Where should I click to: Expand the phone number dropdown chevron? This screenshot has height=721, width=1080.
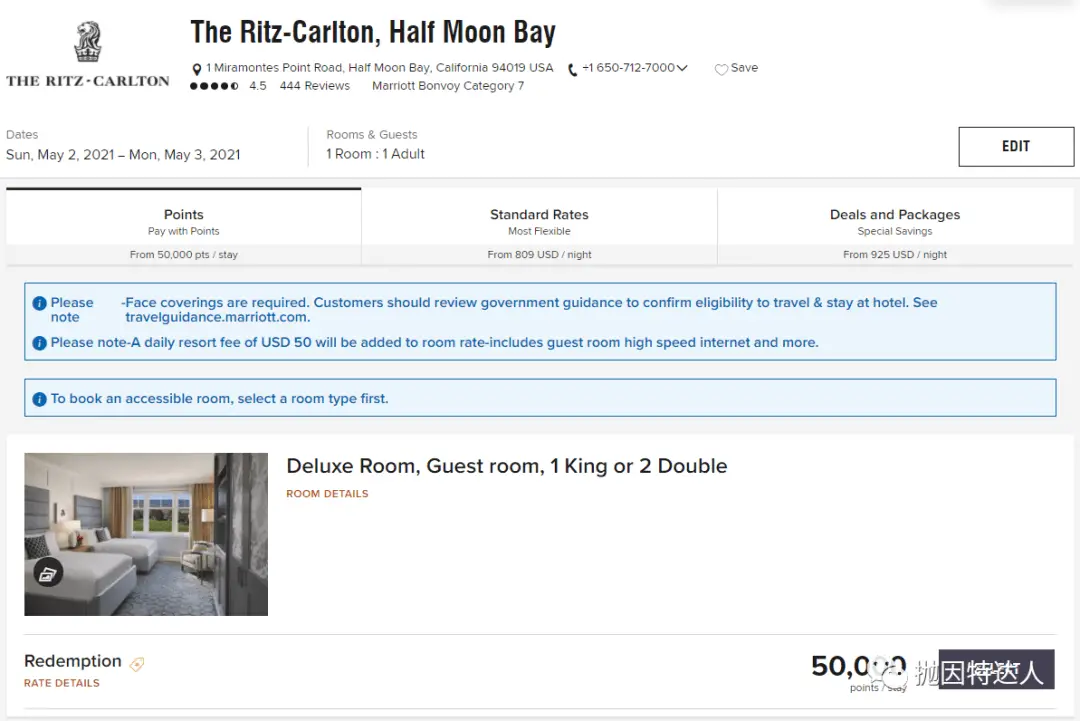tap(682, 68)
